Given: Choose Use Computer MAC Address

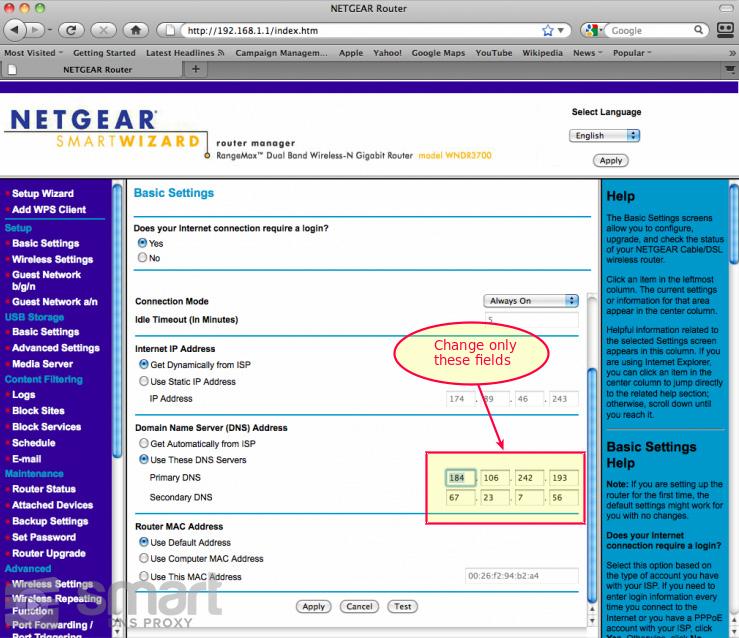Looking at the screenshot, I should [144, 558].
